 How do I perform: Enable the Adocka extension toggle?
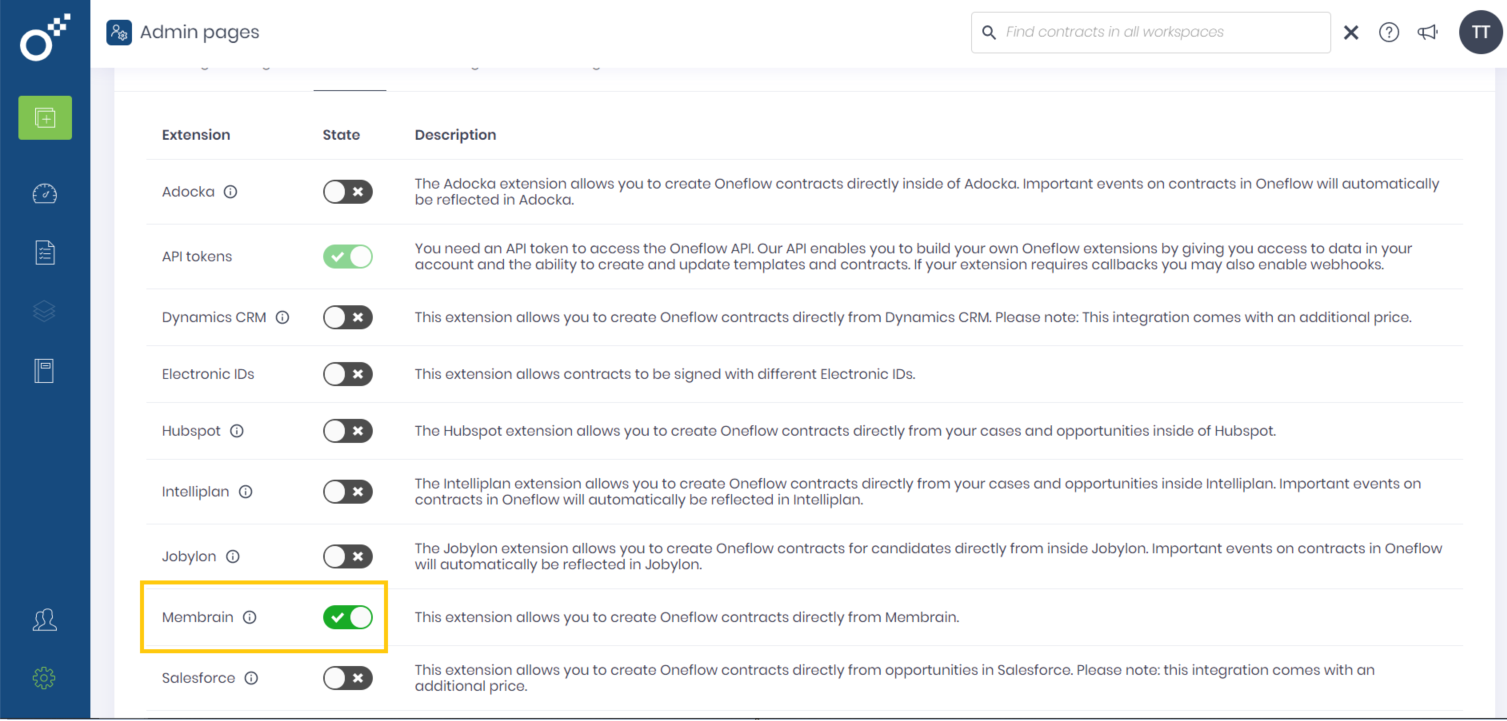coord(347,191)
